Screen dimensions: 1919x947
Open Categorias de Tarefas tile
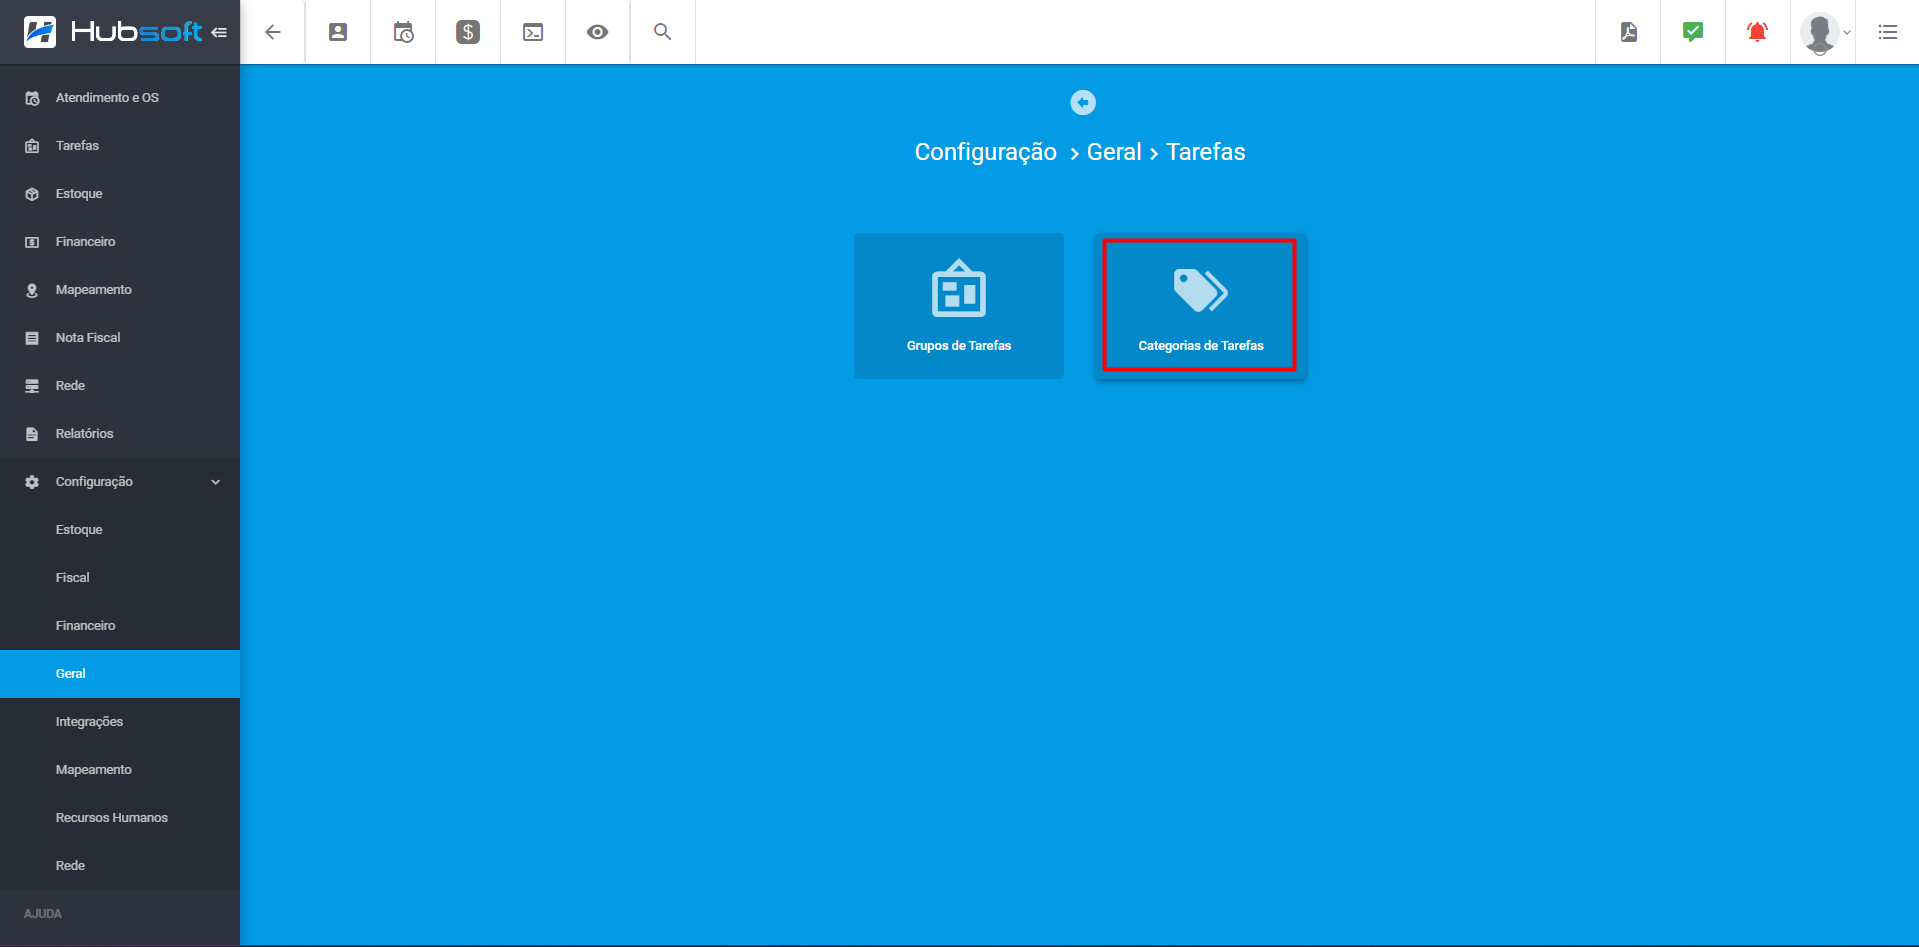tap(1200, 306)
